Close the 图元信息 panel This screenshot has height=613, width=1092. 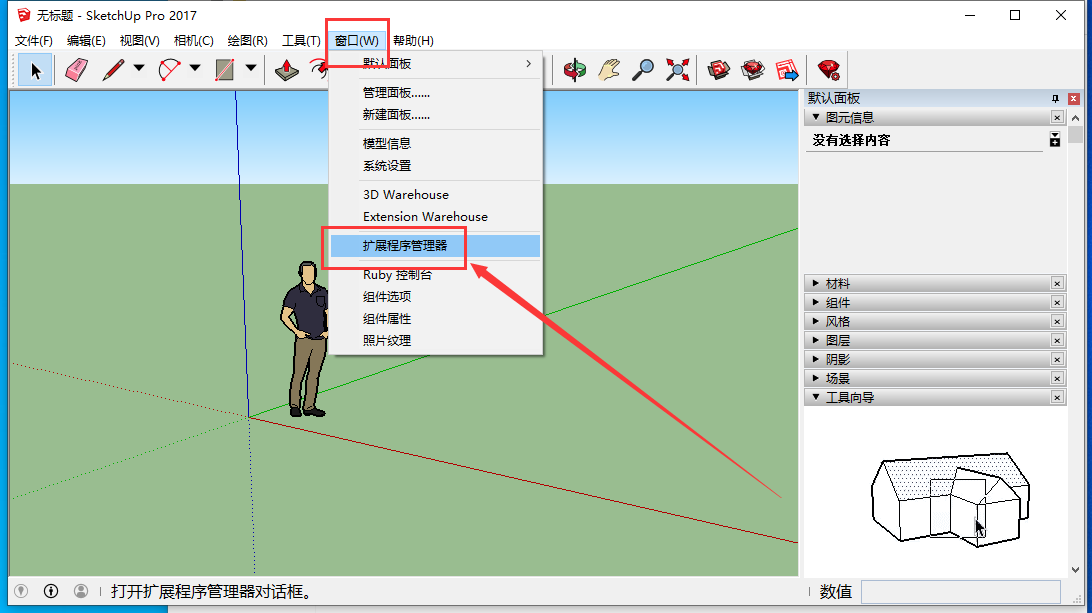coord(1057,118)
